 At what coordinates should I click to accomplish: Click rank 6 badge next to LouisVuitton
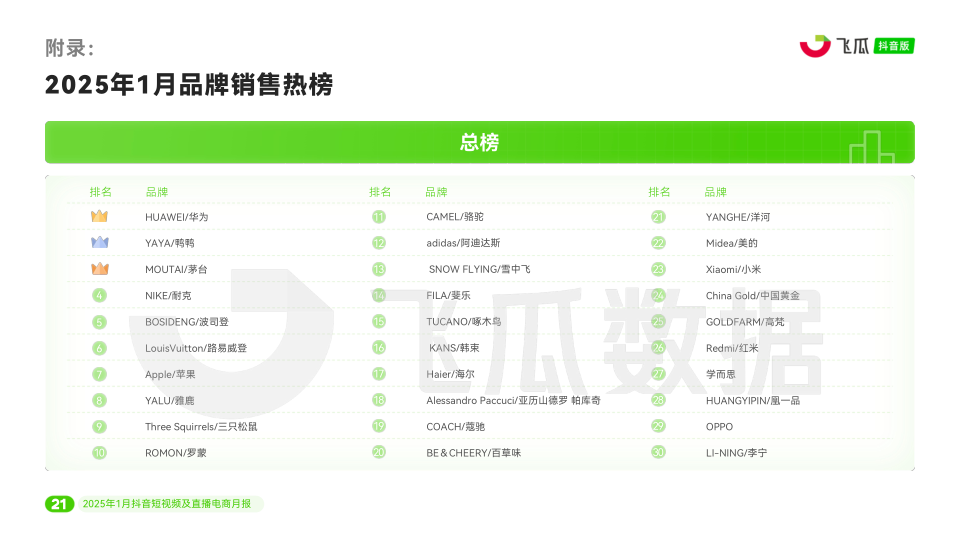[99, 348]
